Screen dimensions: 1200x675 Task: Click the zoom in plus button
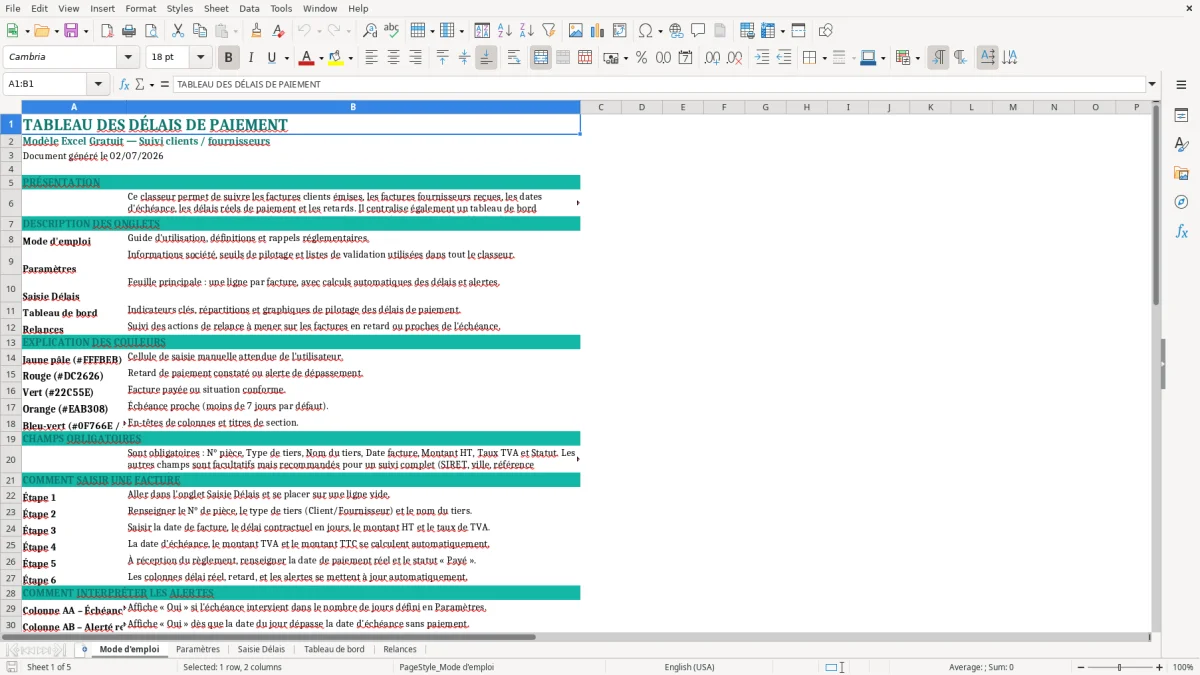point(1161,667)
